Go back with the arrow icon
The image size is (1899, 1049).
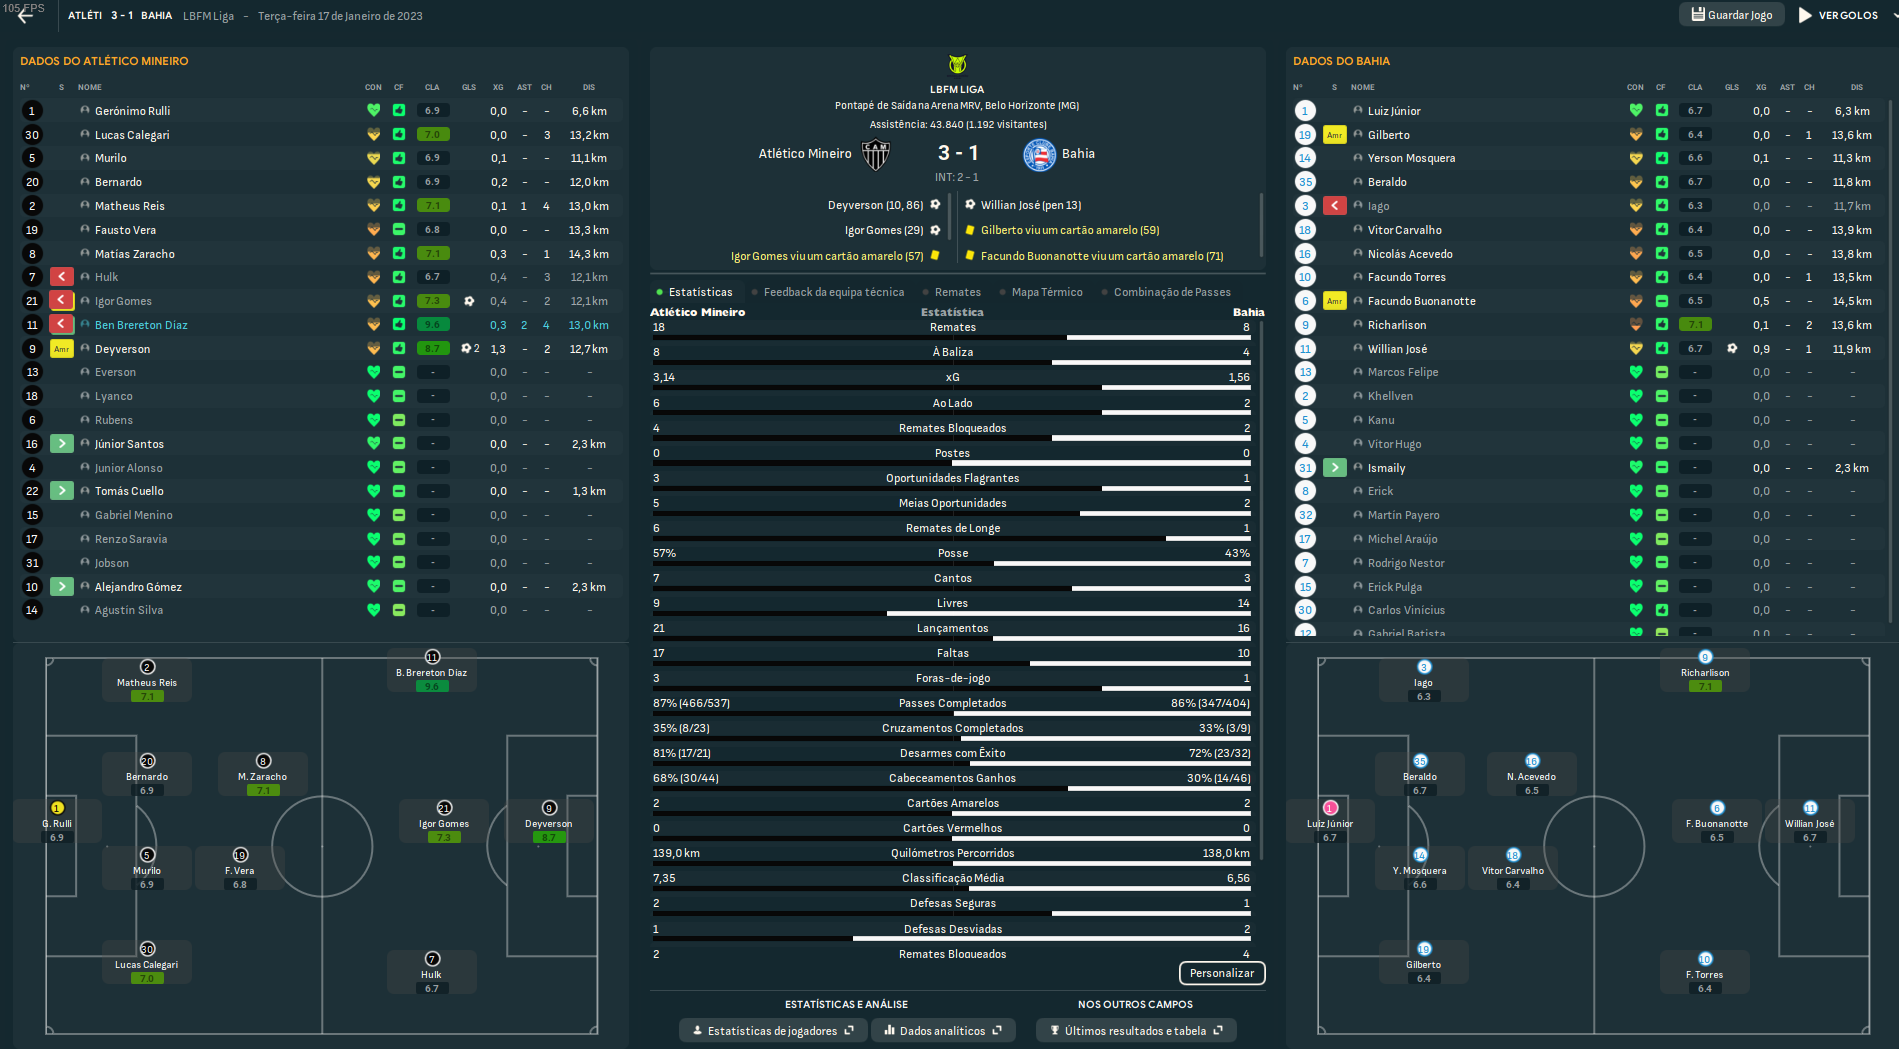pos(26,16)
